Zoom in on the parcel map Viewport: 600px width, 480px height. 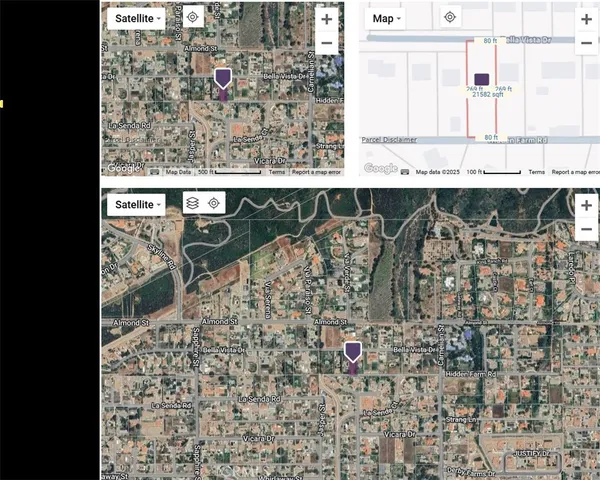586,19
